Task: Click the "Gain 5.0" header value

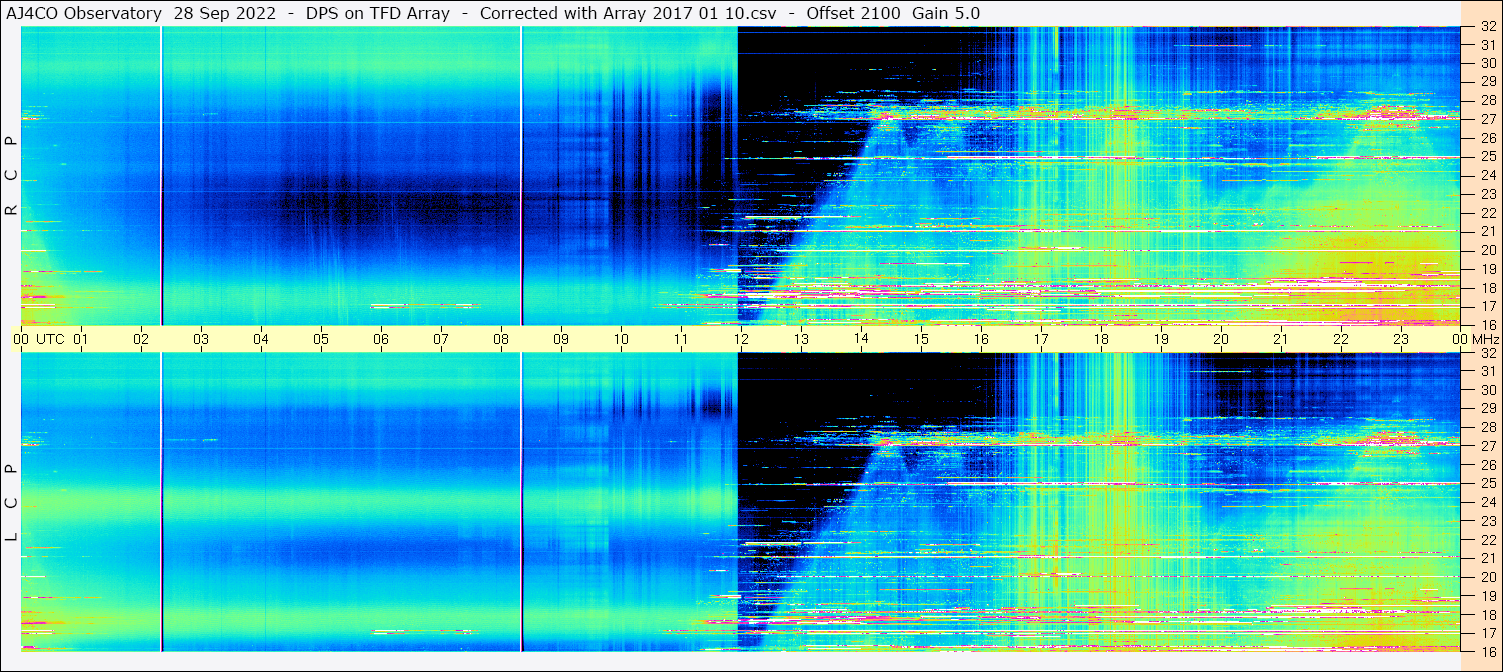Action: [946, 13]
